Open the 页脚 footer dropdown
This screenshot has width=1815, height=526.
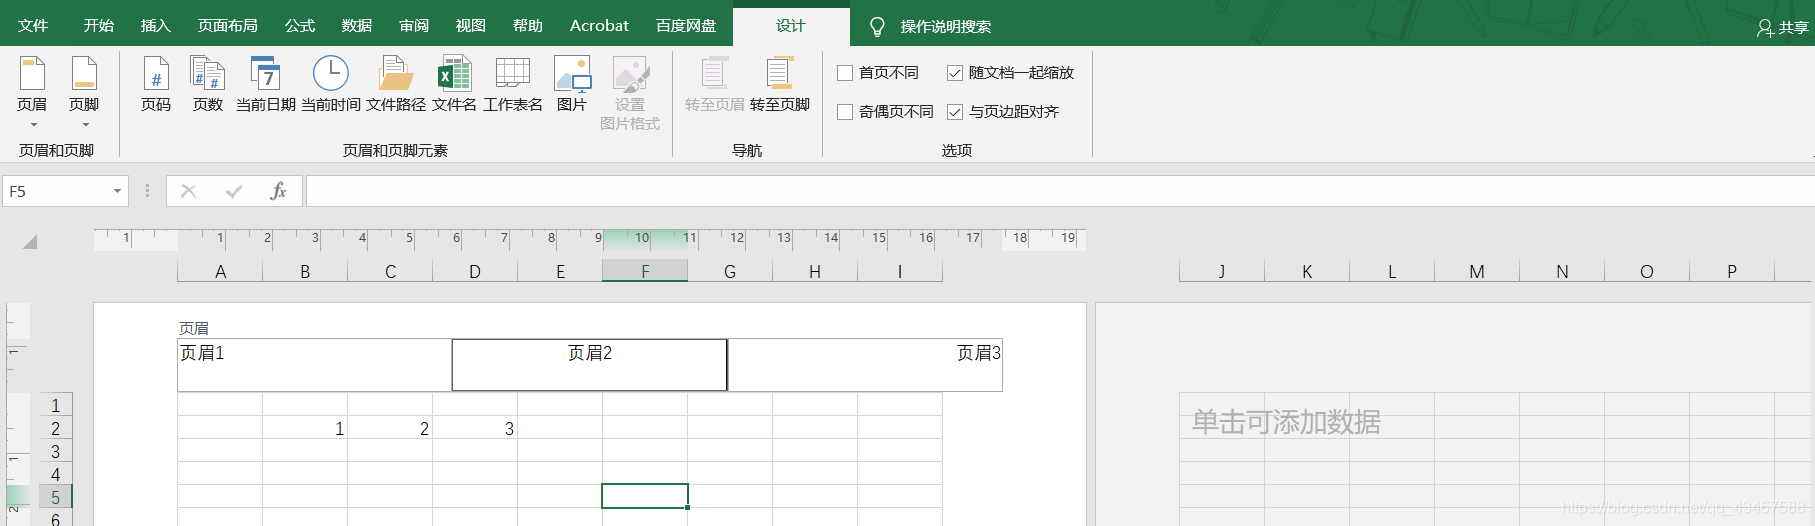pos(84,92)
